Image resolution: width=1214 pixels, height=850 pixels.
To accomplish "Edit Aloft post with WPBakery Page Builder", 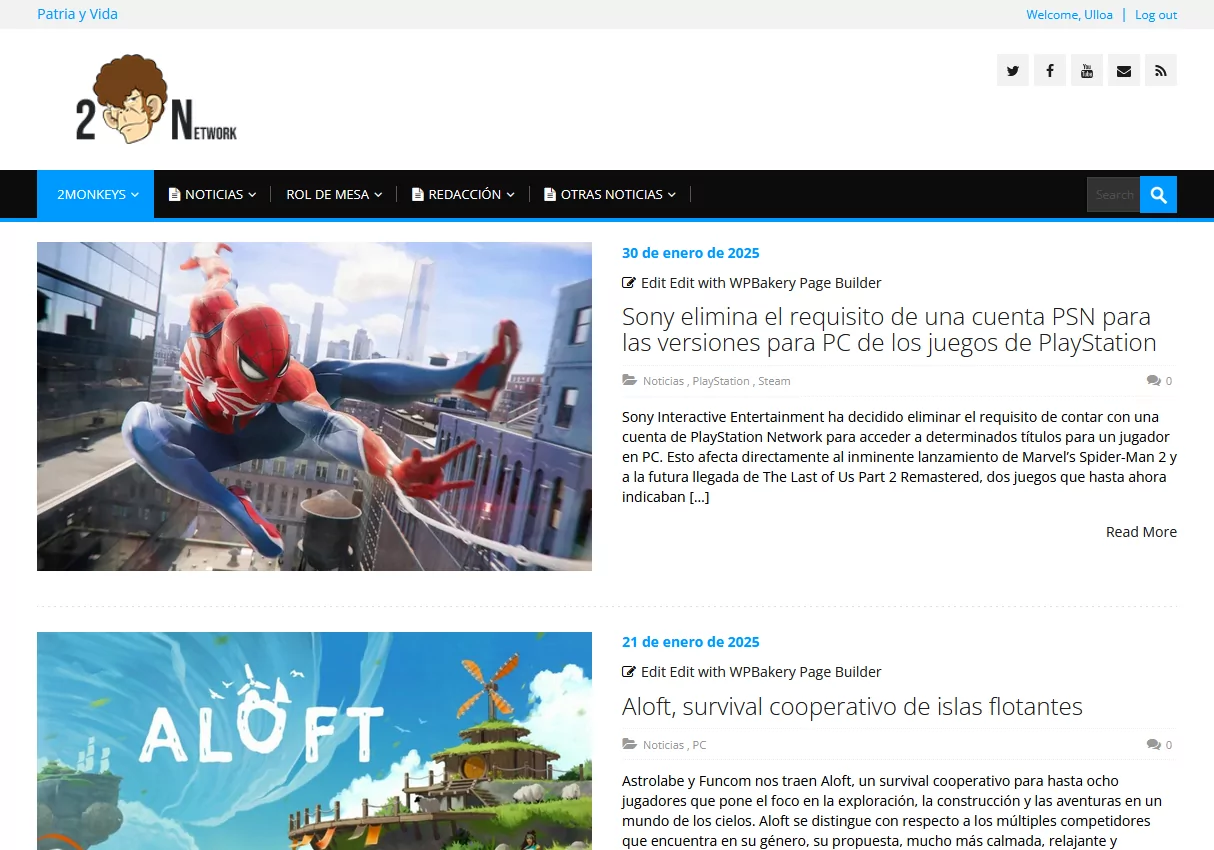I will (775, 672).
